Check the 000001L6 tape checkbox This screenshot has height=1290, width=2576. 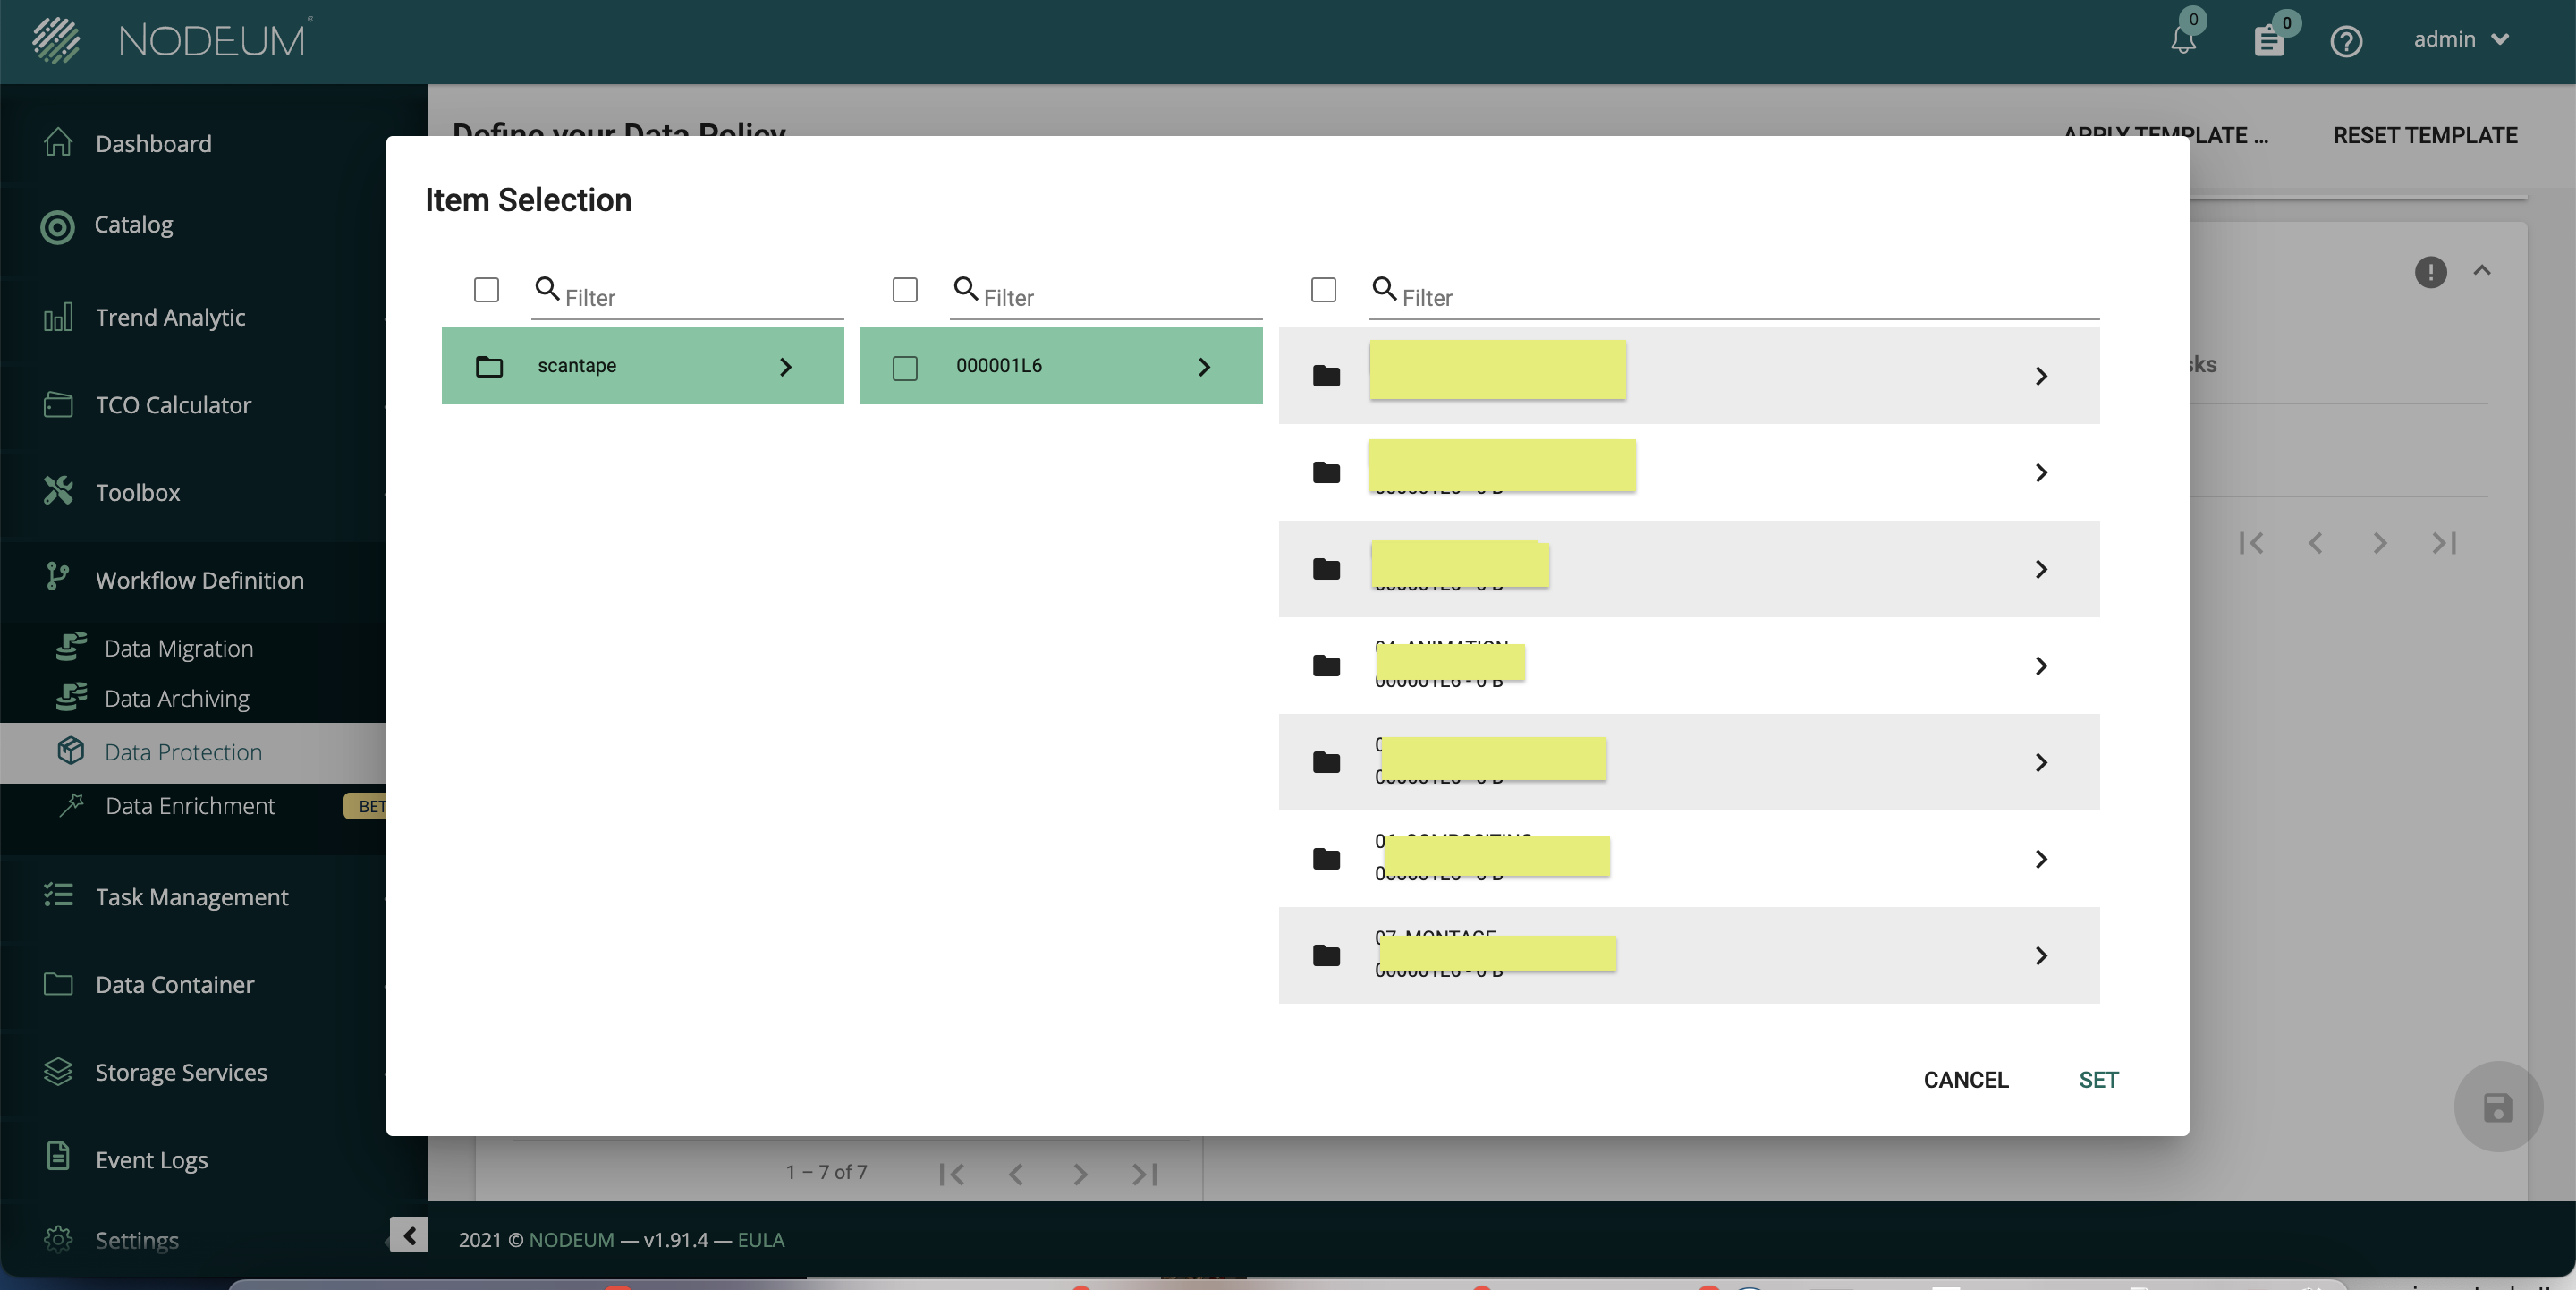click(905, 368)
